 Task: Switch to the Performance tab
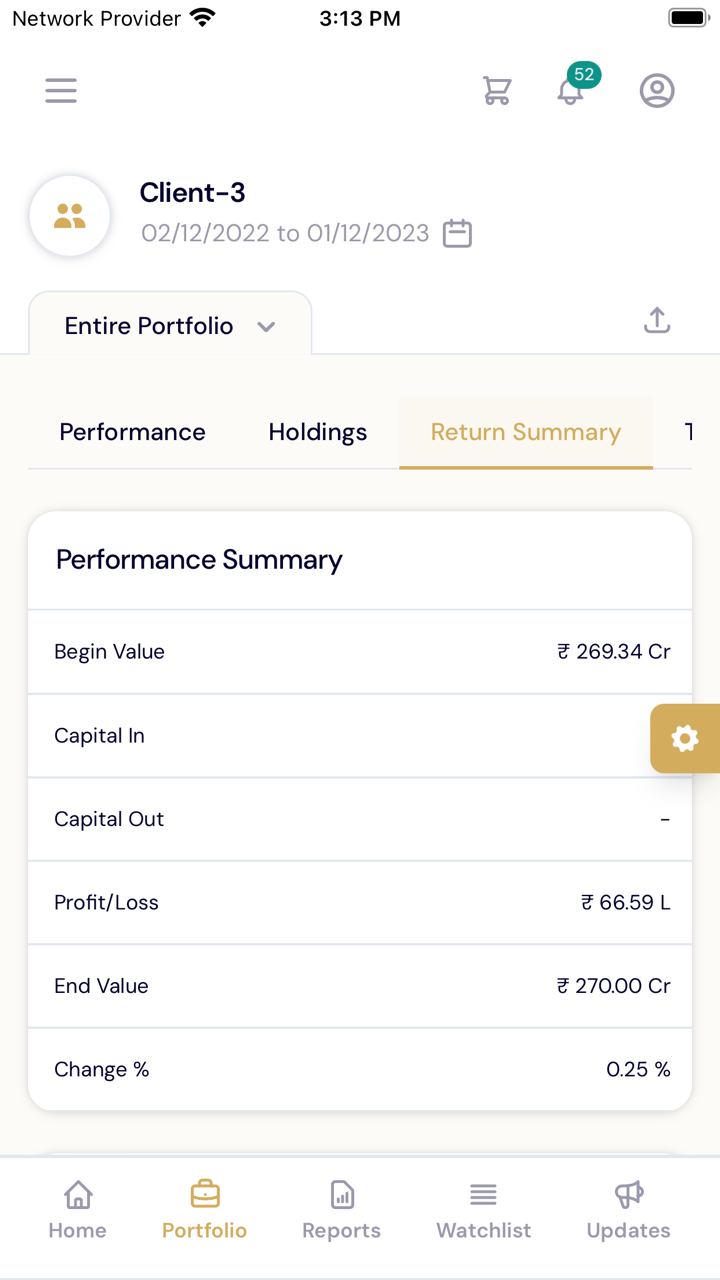pyautogui.click(x=132, y=432)
